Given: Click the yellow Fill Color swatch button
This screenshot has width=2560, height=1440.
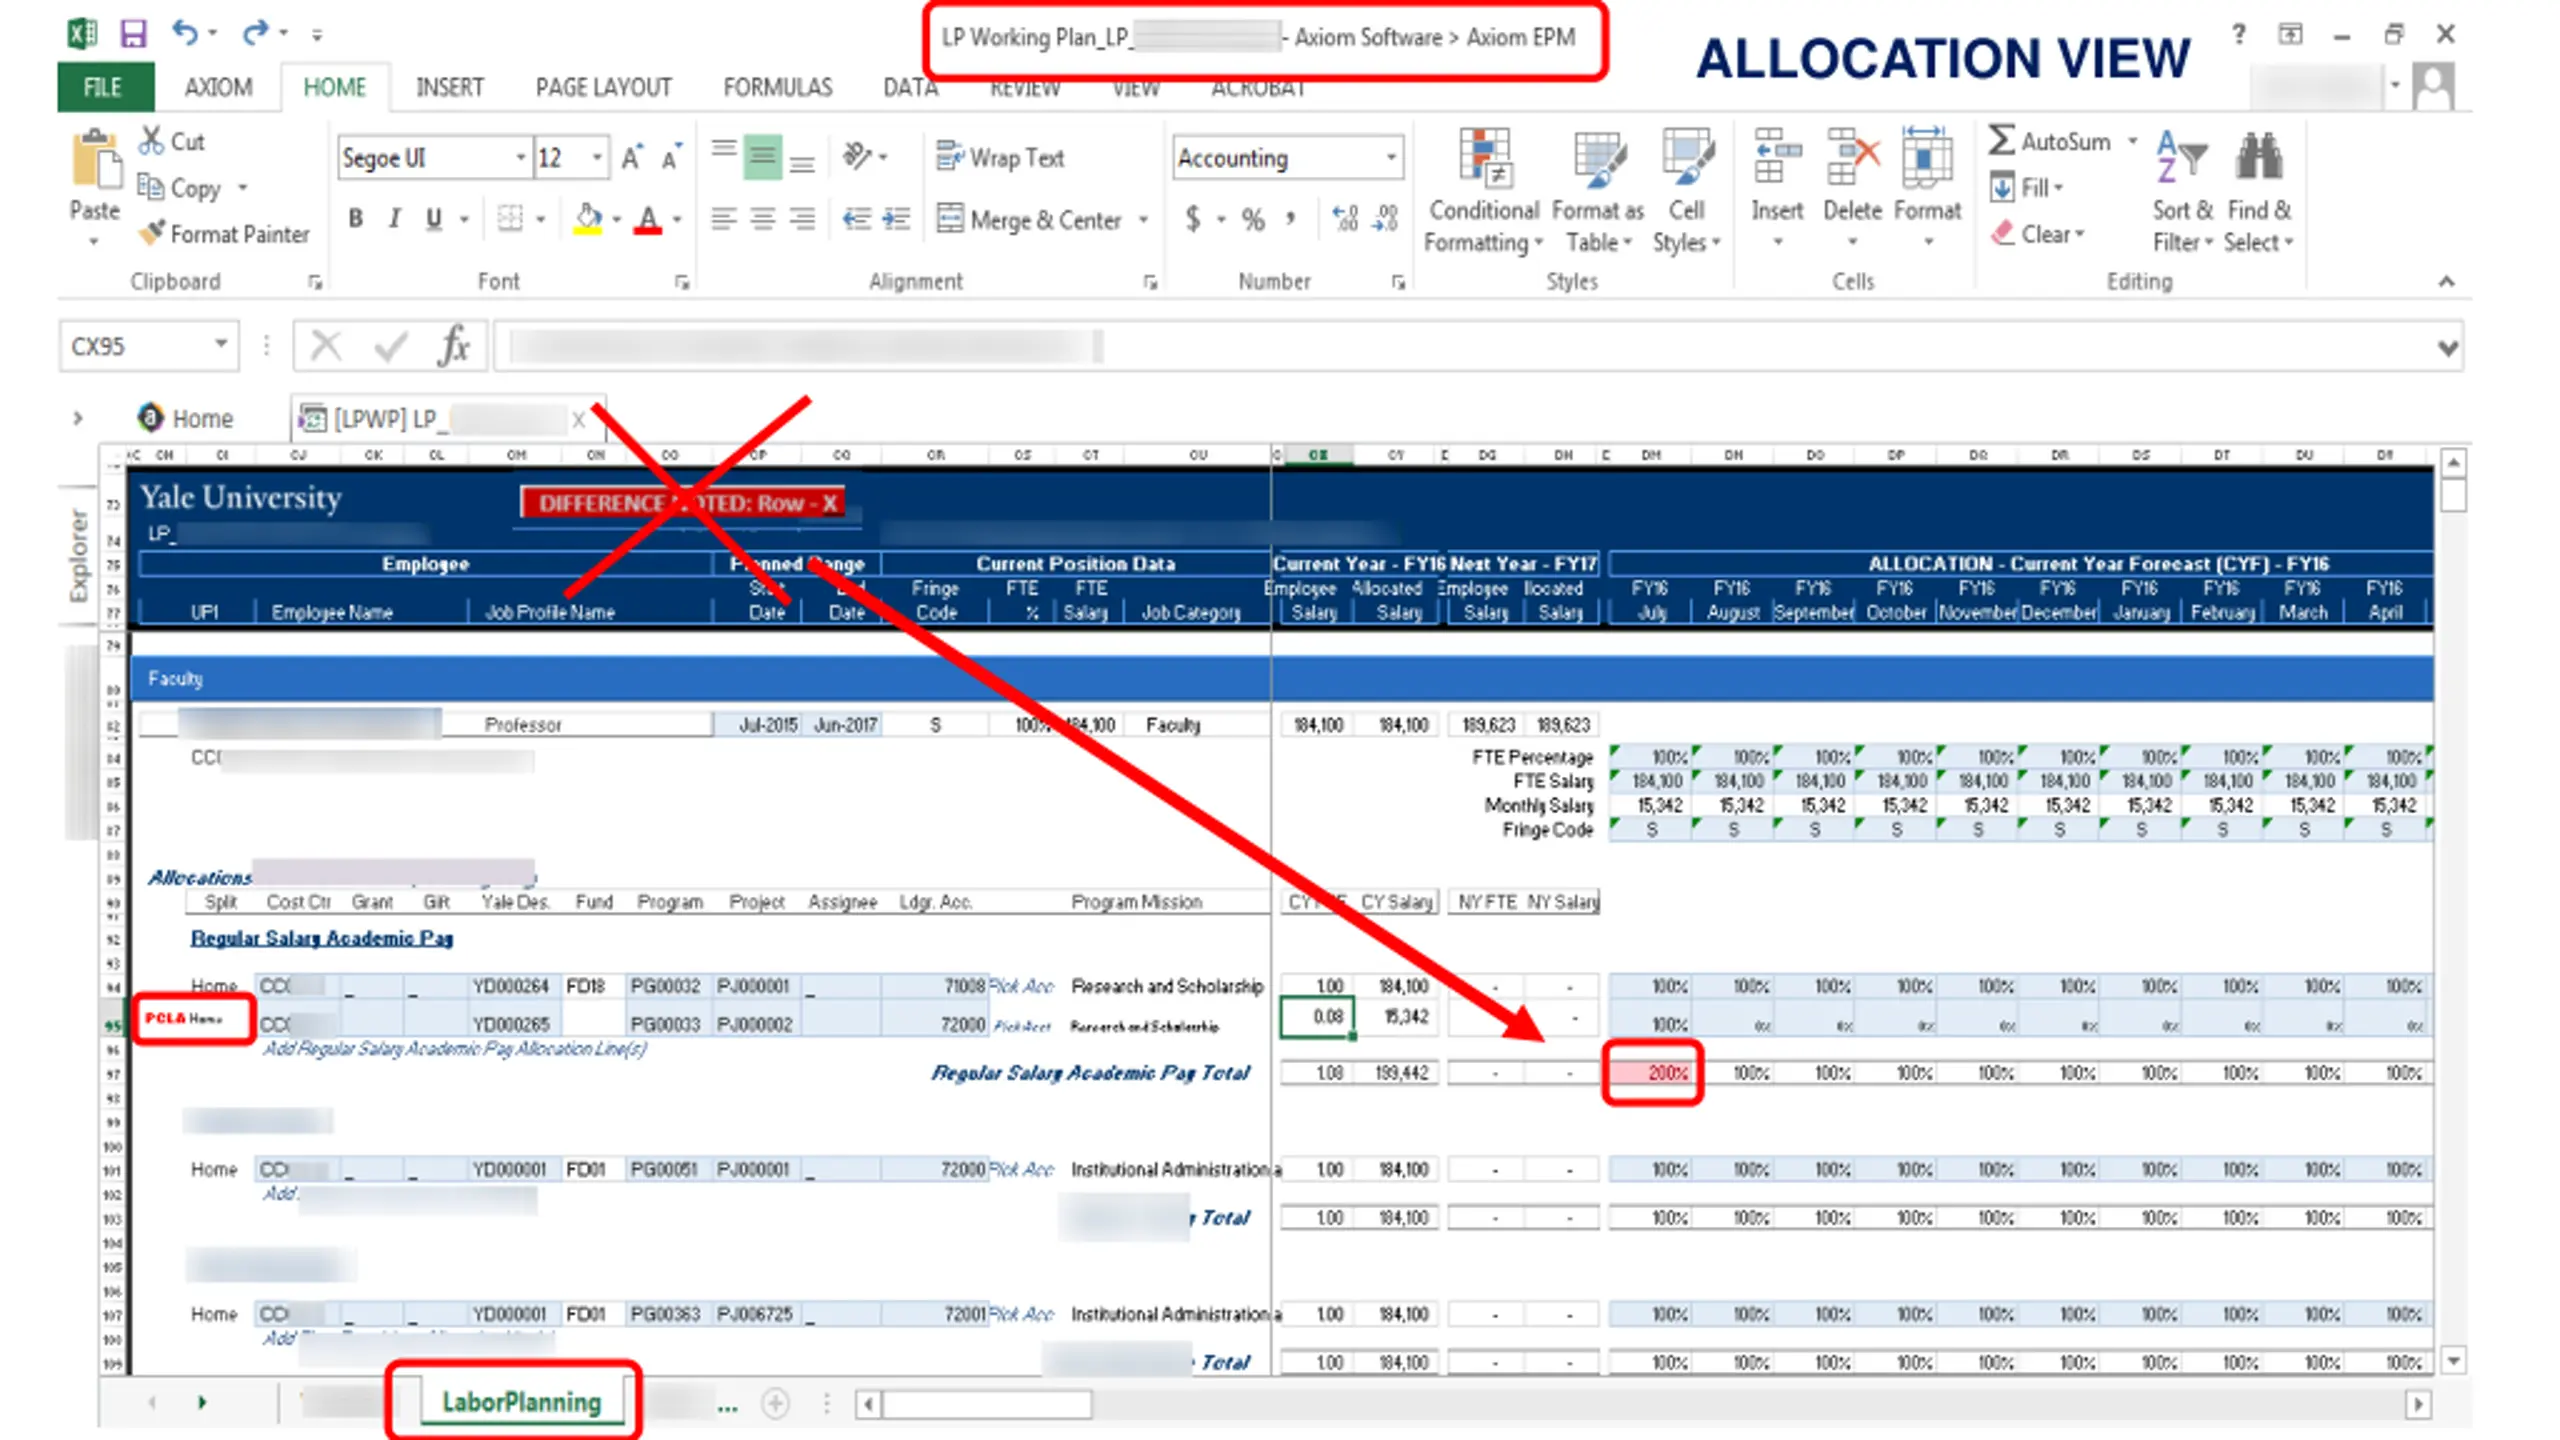Looking at the screenshot, I should pos(587,219).
